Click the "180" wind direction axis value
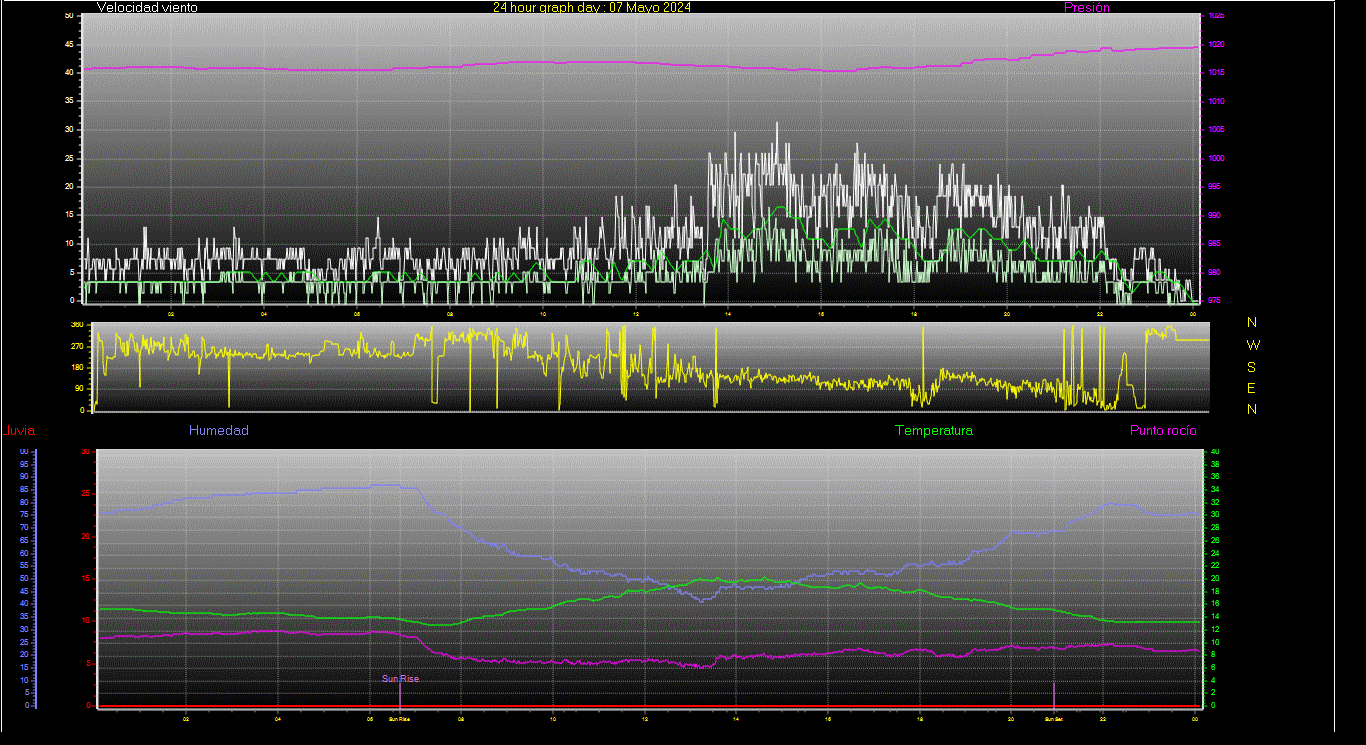 (77, 368)
